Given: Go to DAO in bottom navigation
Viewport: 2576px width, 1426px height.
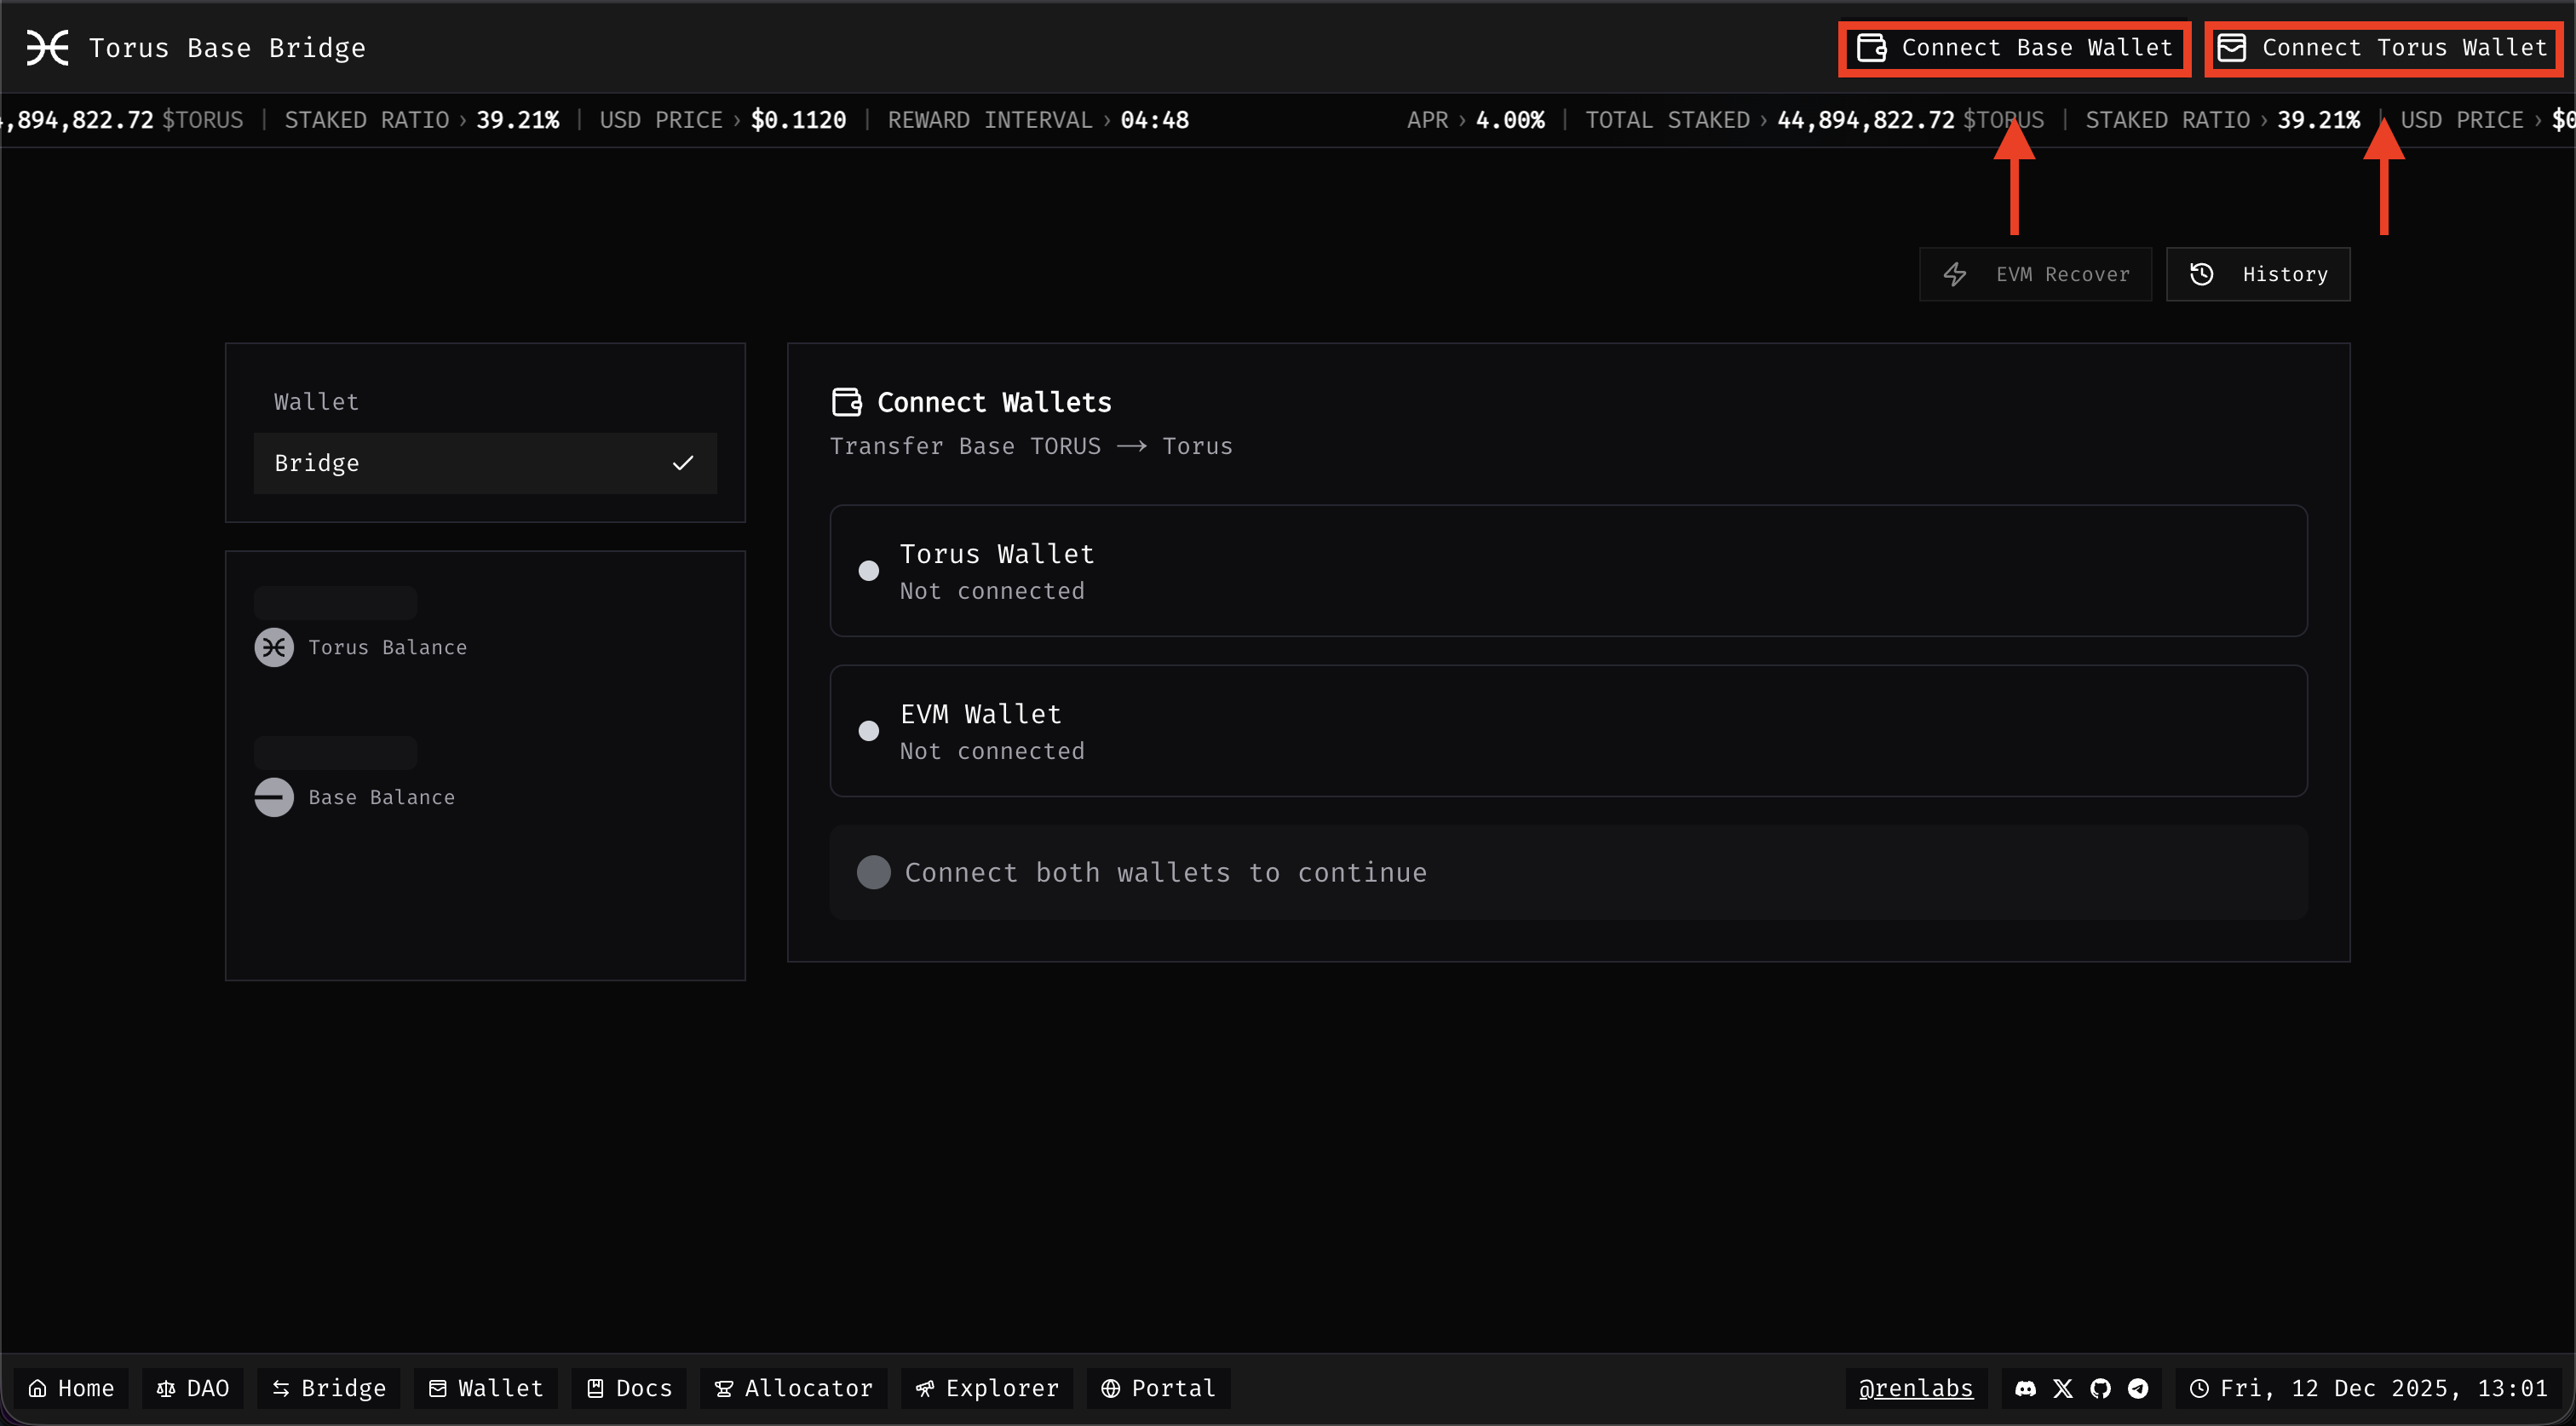Looking at the screenshot, I should click(193, 1388).
